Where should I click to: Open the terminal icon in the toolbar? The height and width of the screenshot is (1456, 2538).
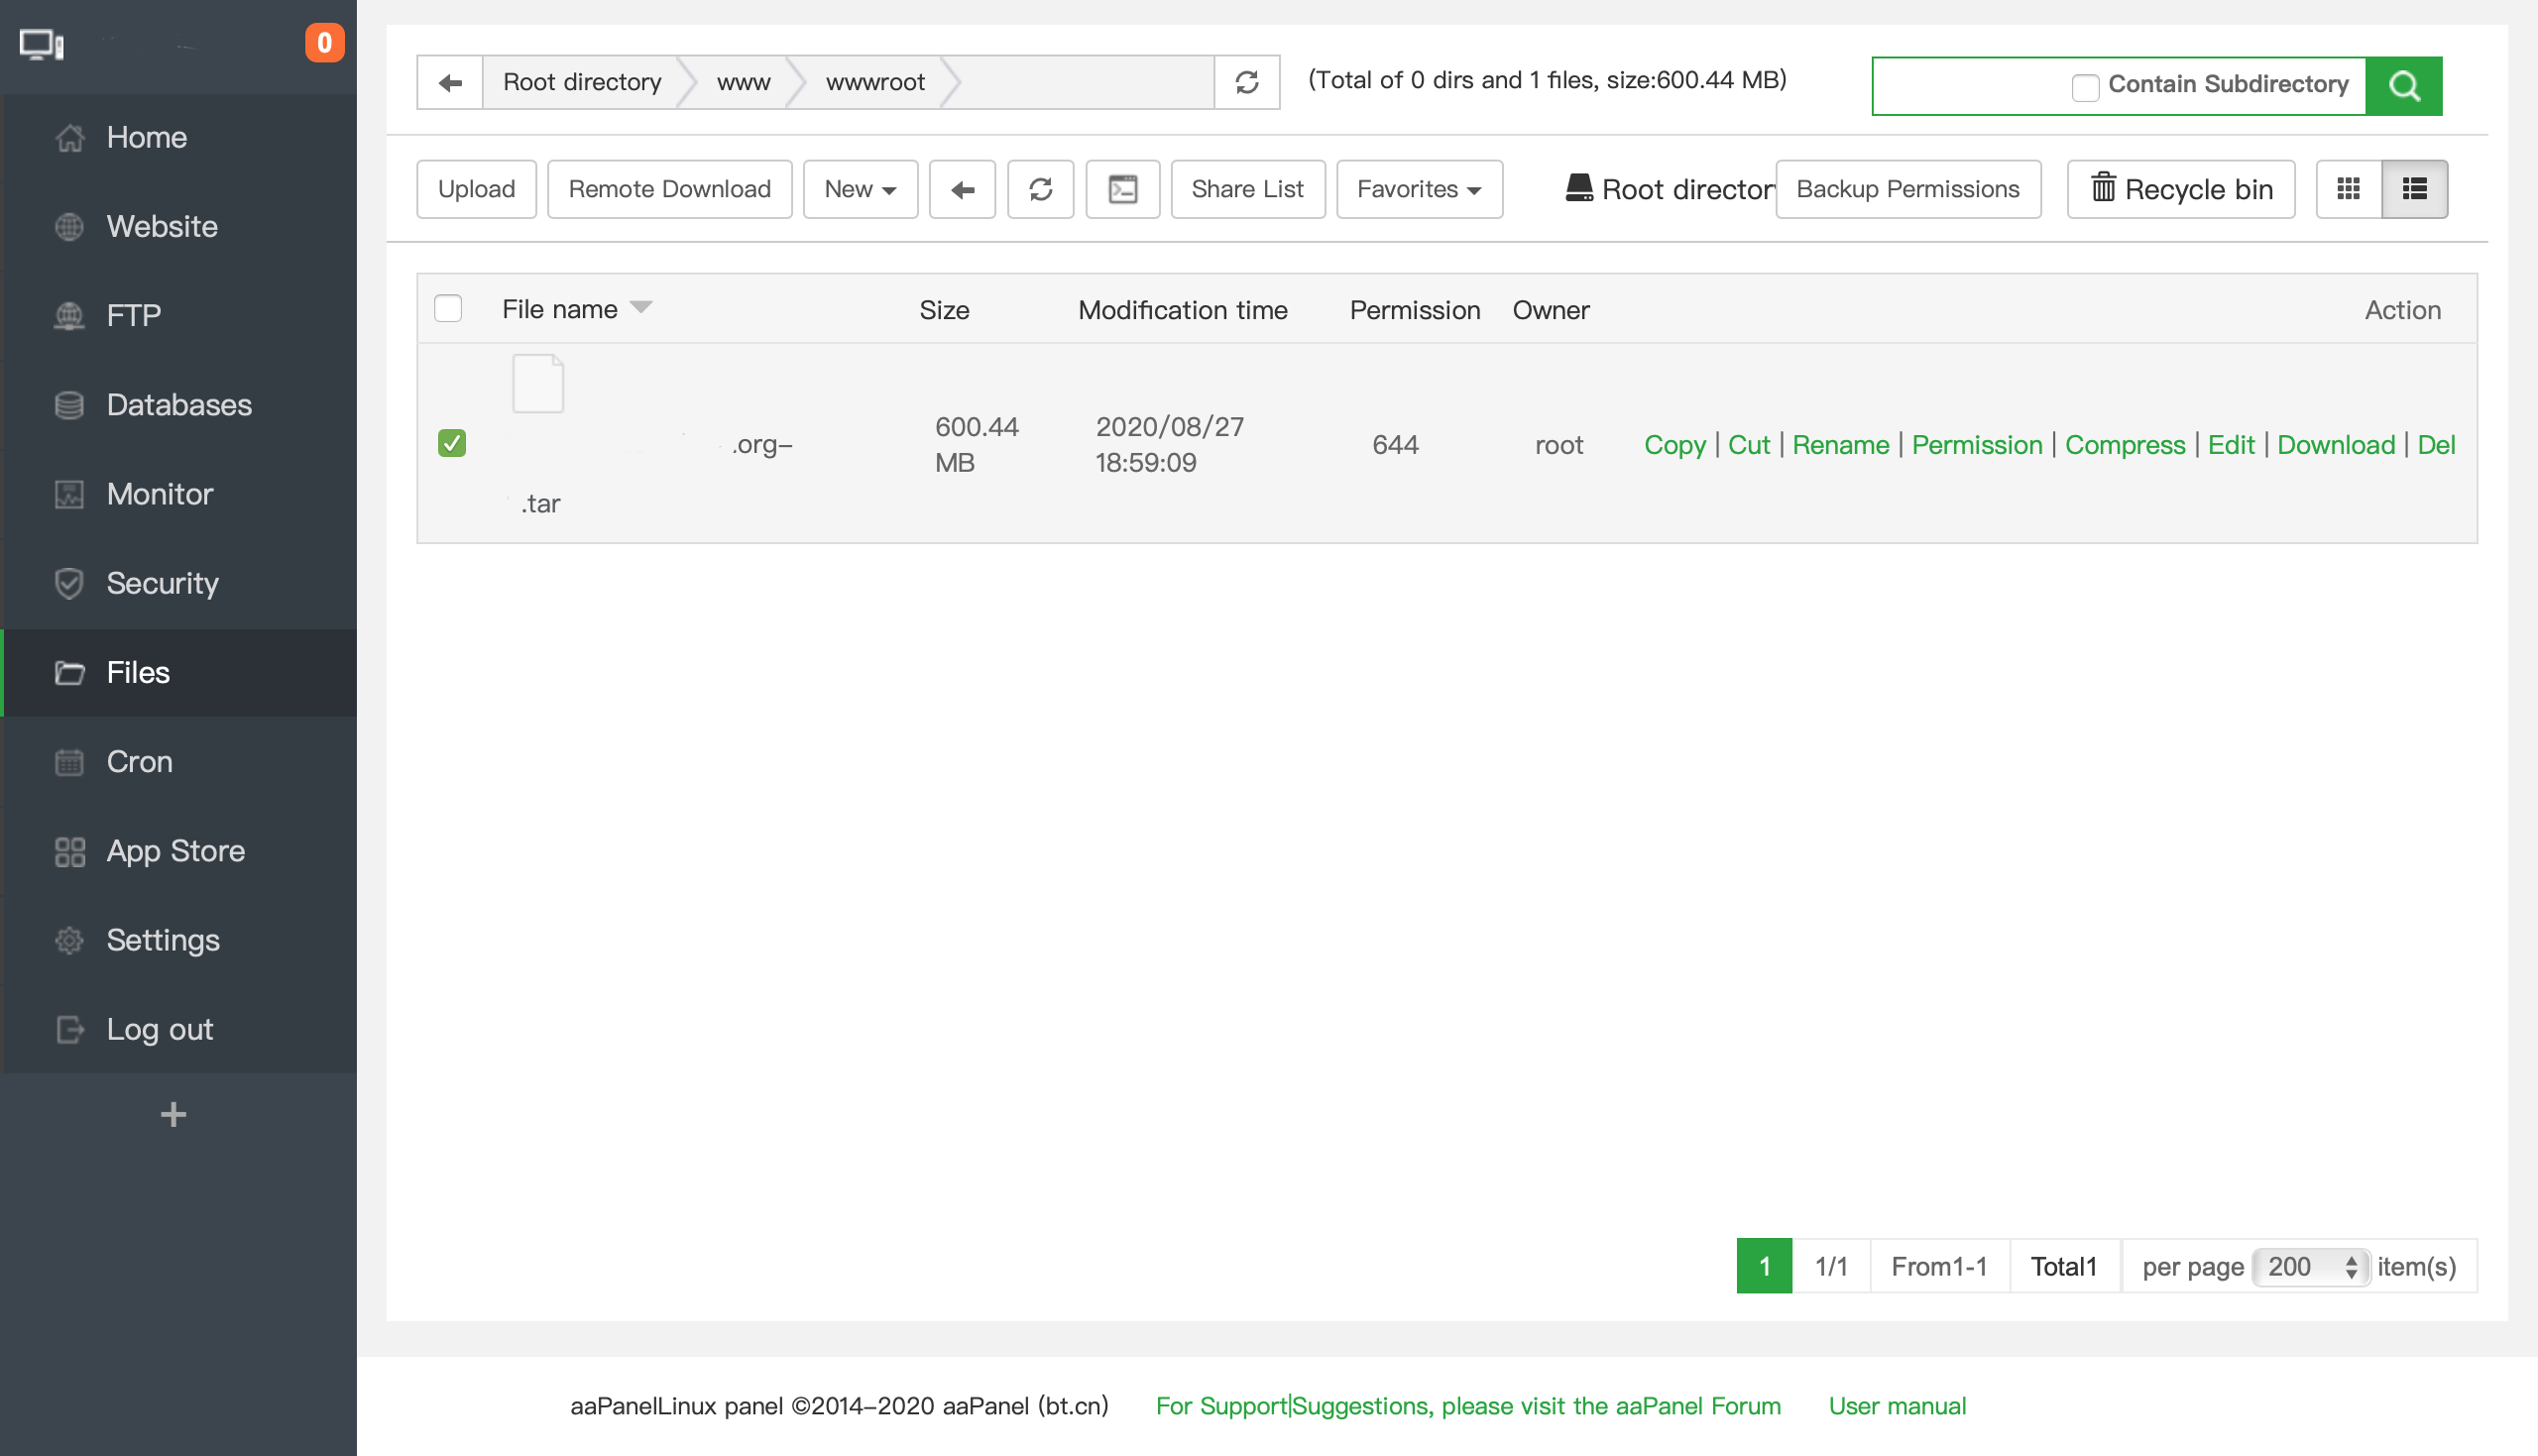1122,189
